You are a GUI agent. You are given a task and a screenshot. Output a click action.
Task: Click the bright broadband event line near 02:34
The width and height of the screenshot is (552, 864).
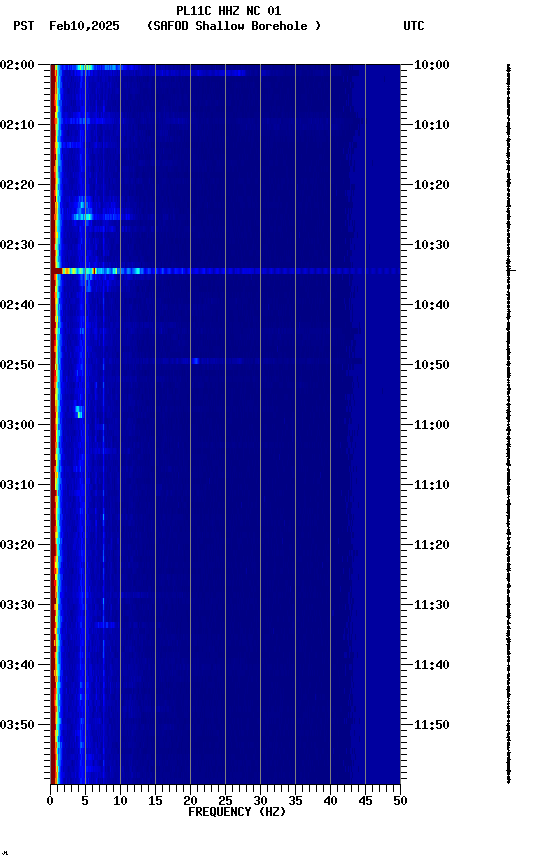click(x=227, y=271)
